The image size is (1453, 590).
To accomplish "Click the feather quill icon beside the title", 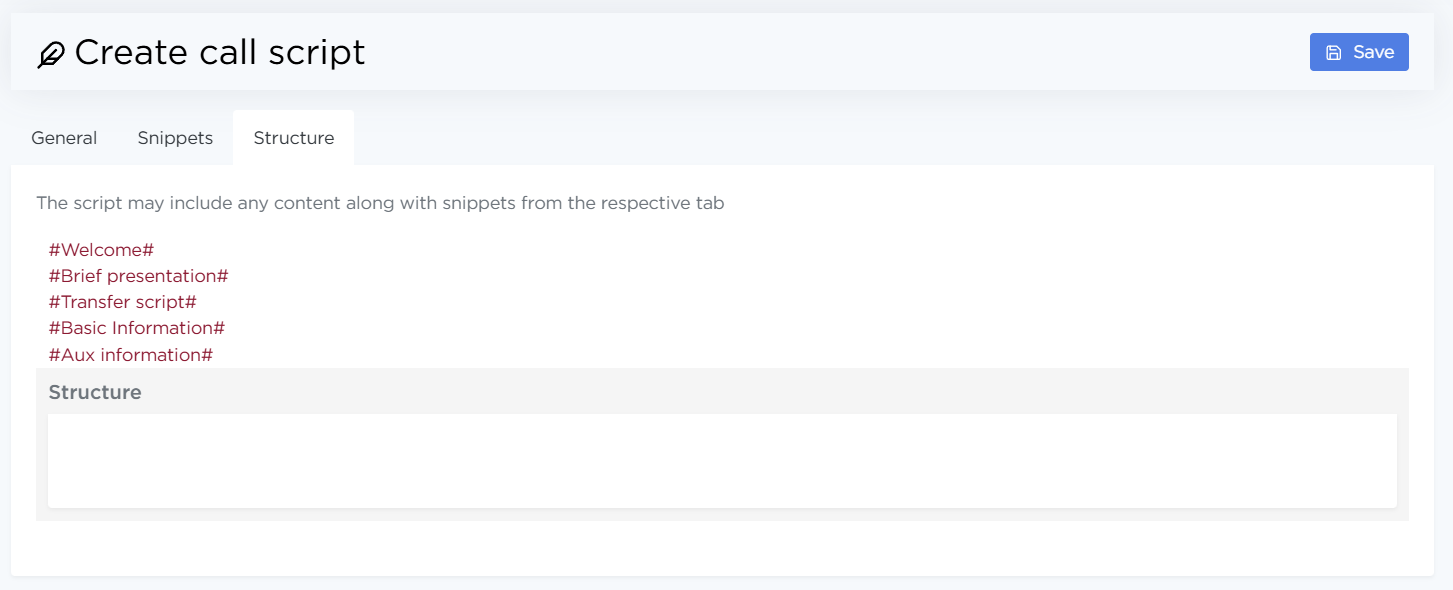I will click(51, 54).
